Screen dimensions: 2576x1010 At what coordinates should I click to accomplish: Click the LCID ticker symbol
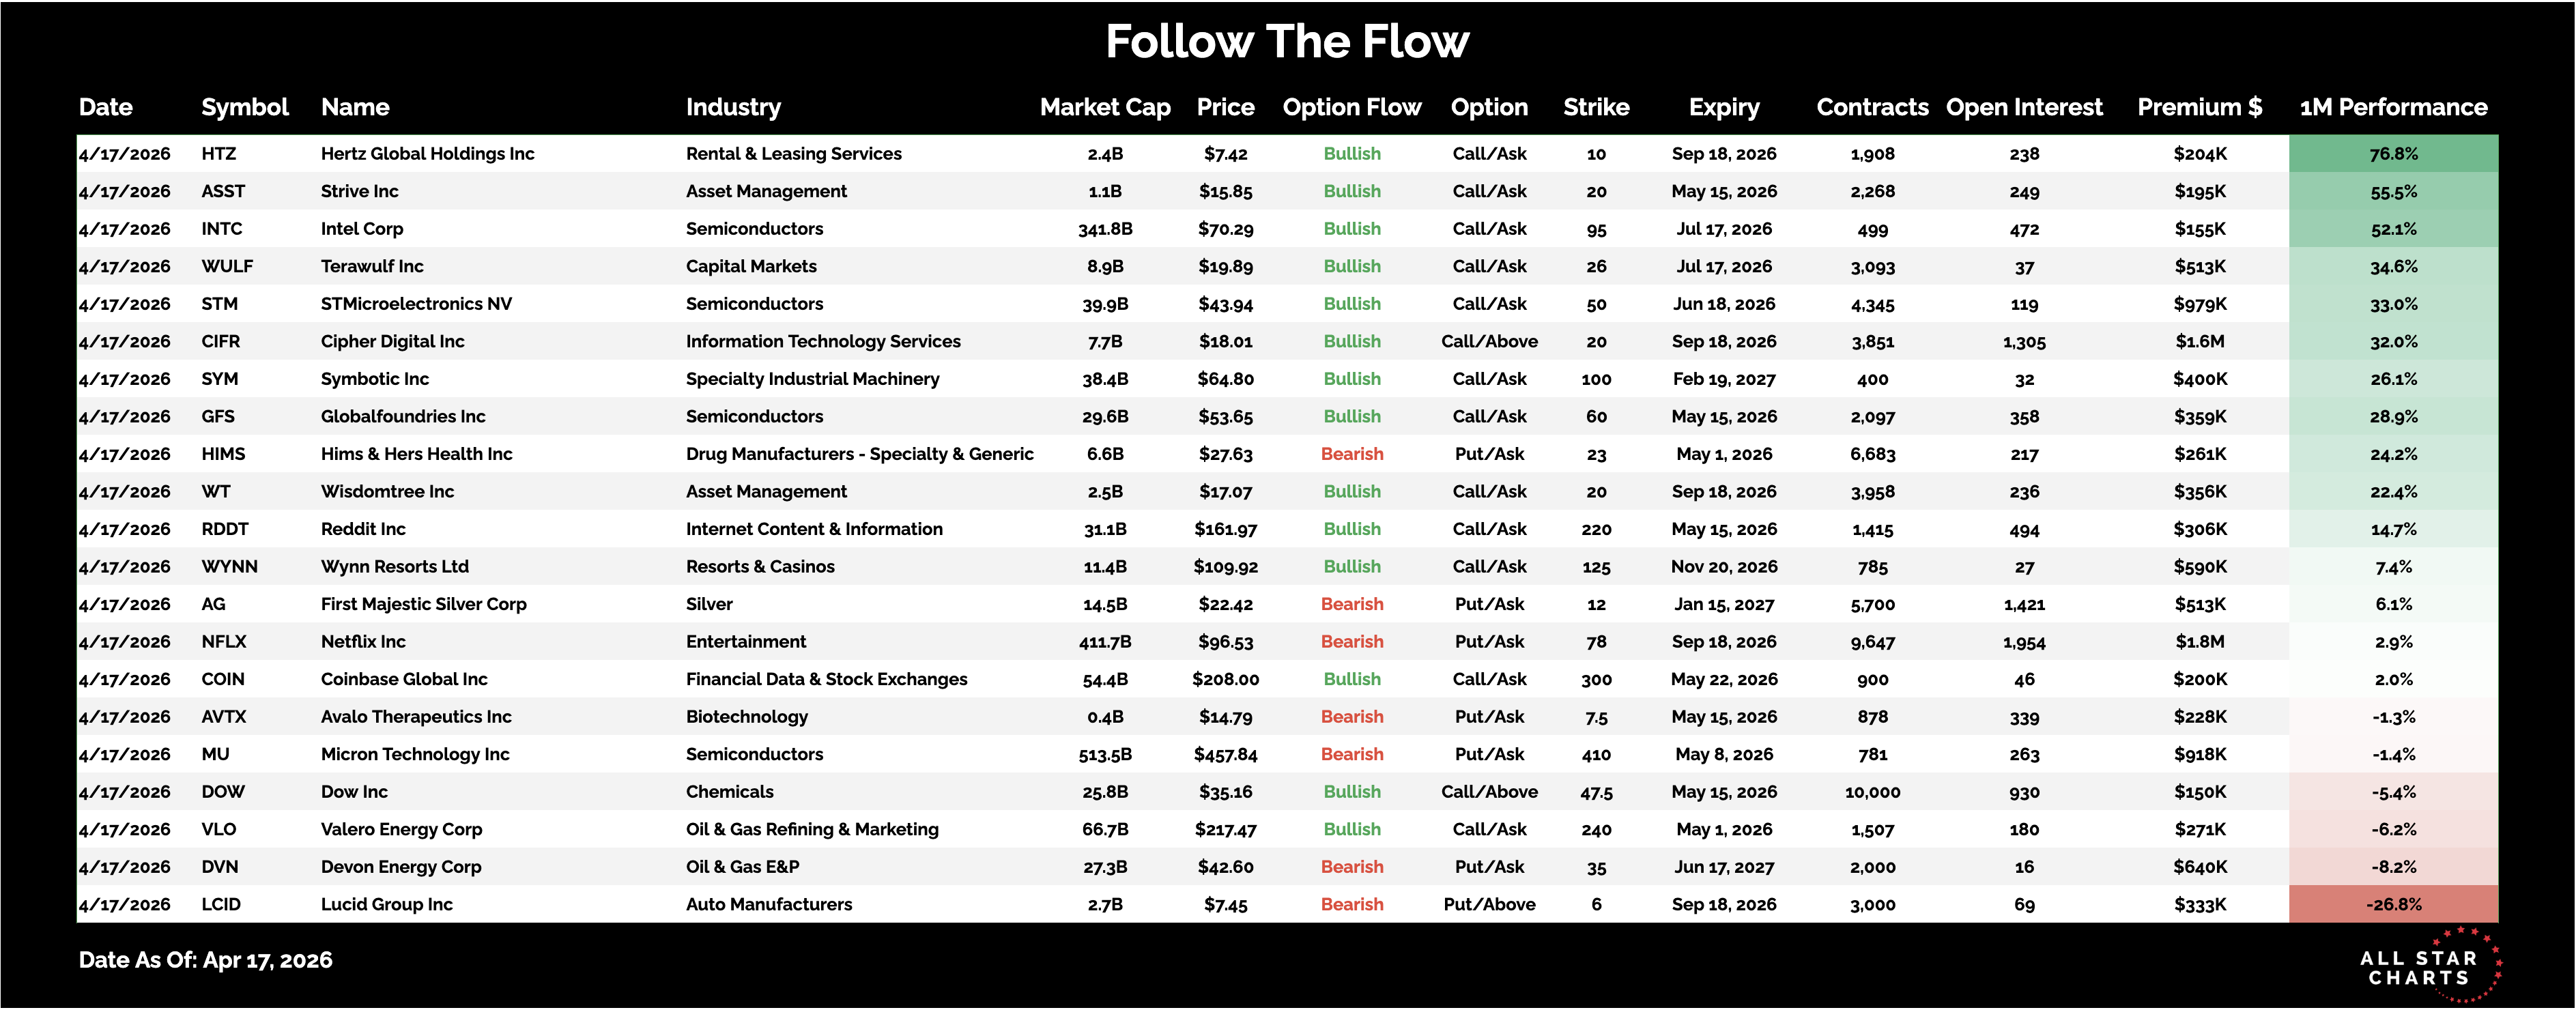(221, 905)
